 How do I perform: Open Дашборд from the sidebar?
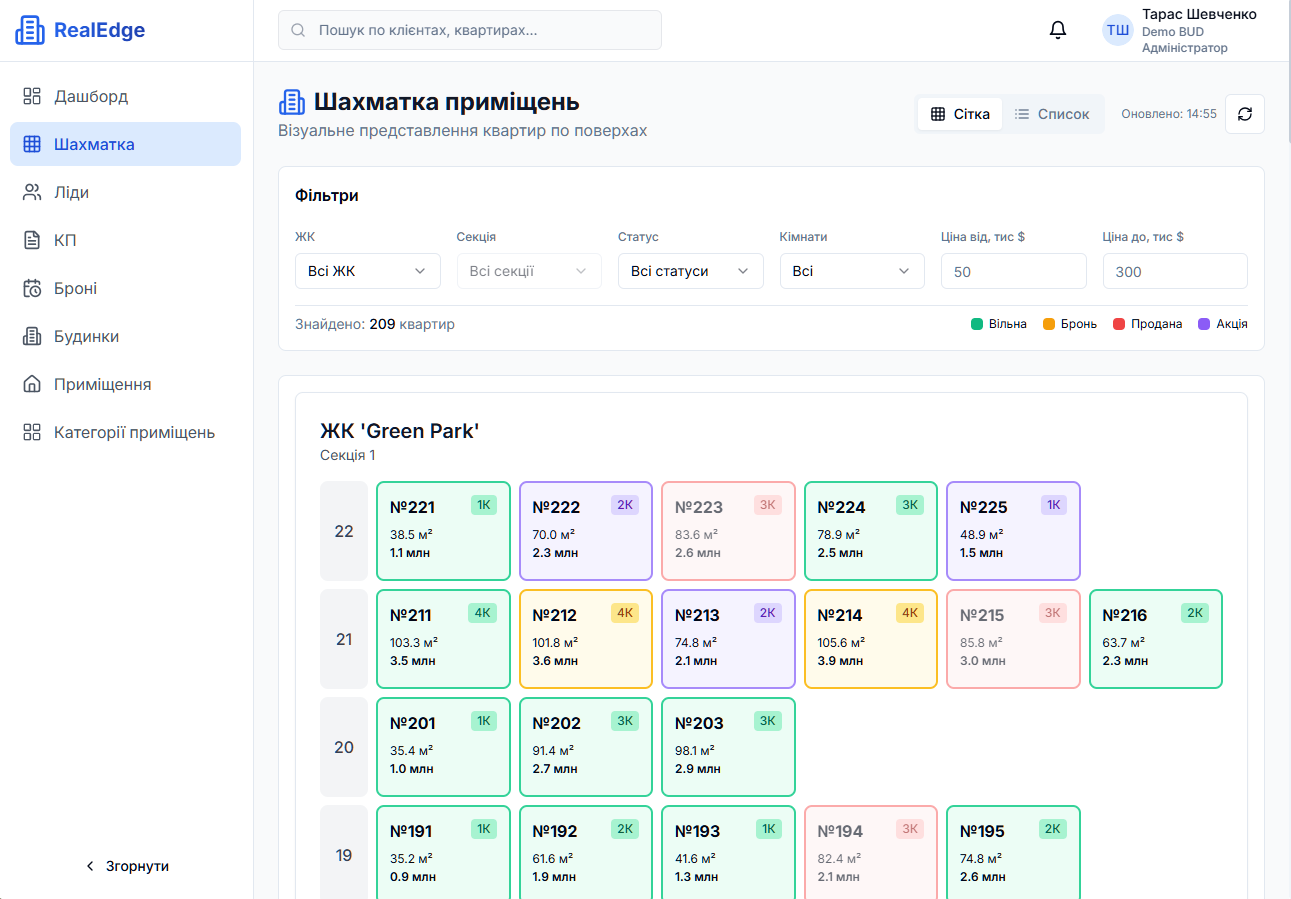click(x=90, y=96)
